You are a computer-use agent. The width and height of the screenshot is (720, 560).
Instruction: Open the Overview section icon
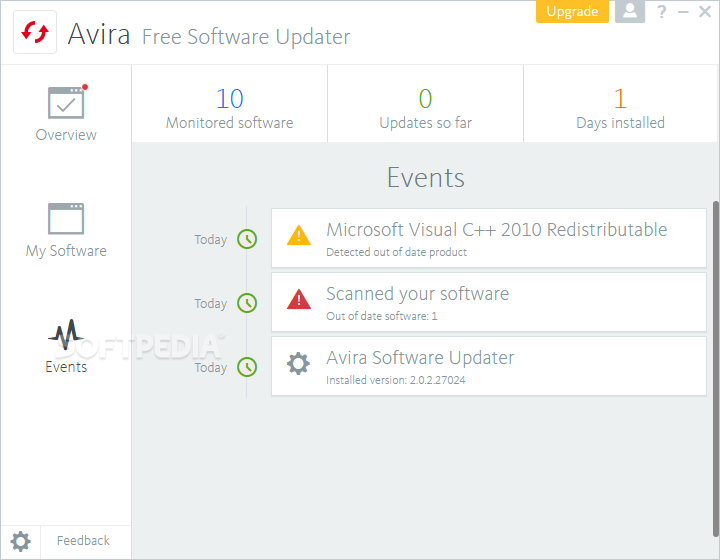pos(66,103)
